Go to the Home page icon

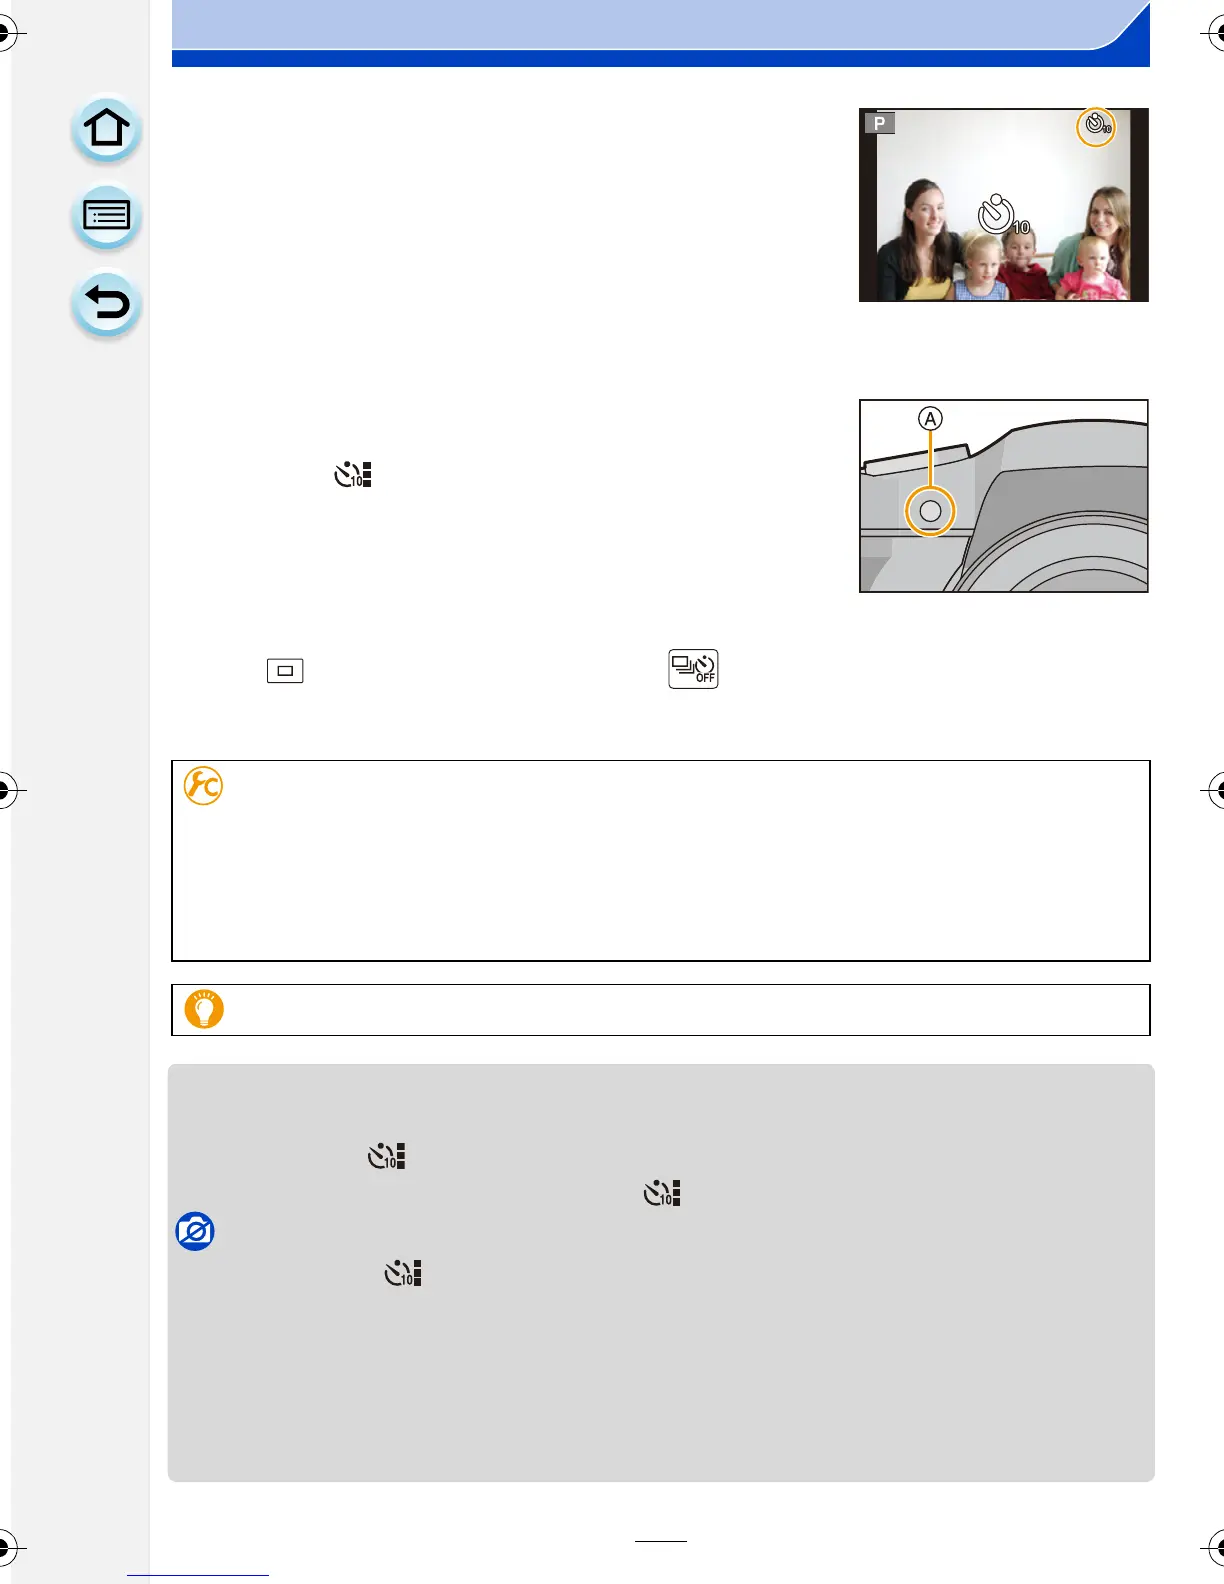point(106,129)
